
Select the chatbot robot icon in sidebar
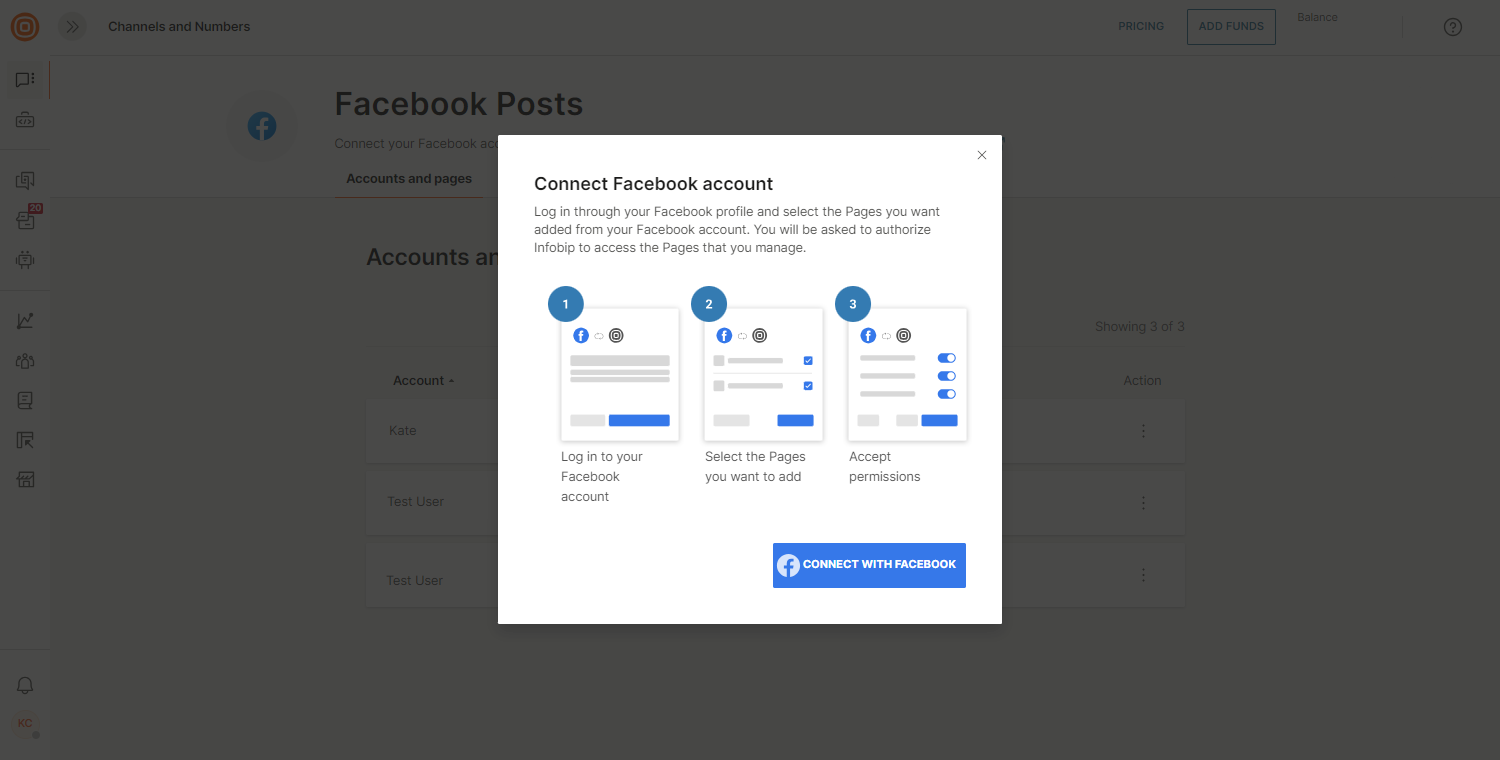[25, 260]
